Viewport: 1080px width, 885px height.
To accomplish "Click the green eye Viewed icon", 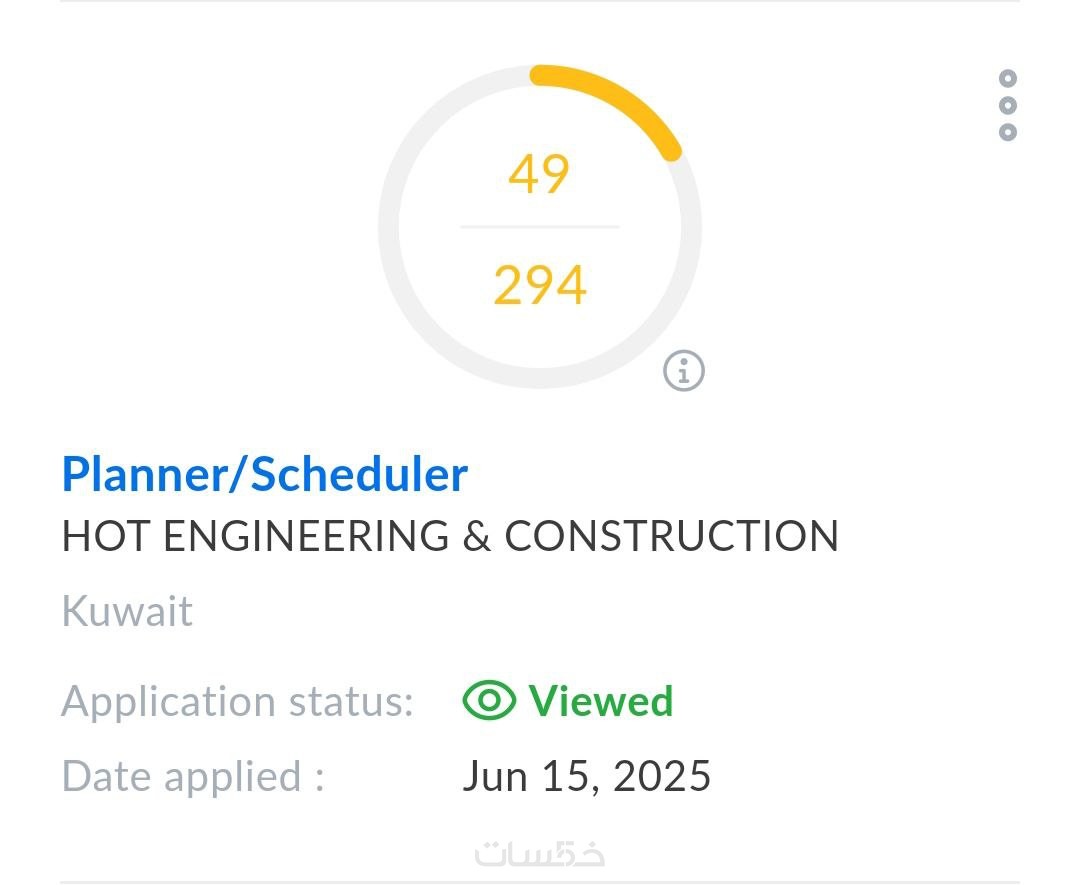I will (x=489, y=701).
